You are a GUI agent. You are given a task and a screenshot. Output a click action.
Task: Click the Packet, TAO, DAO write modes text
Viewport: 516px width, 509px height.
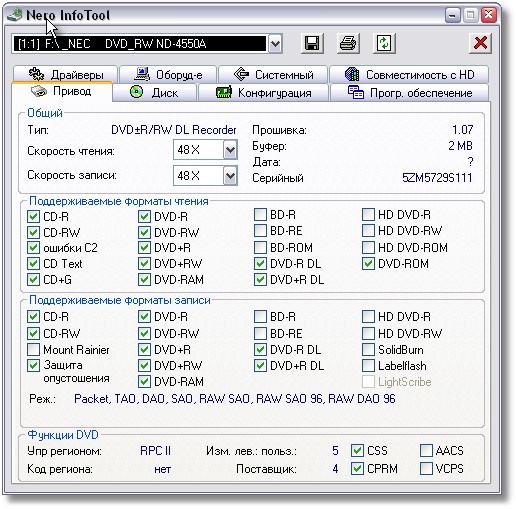point(235,399)
